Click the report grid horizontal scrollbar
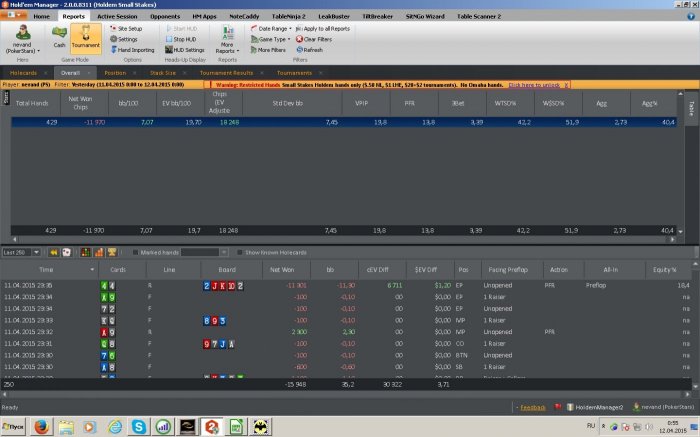The width and height of the screenshot is (700, 437). point(344,240)
